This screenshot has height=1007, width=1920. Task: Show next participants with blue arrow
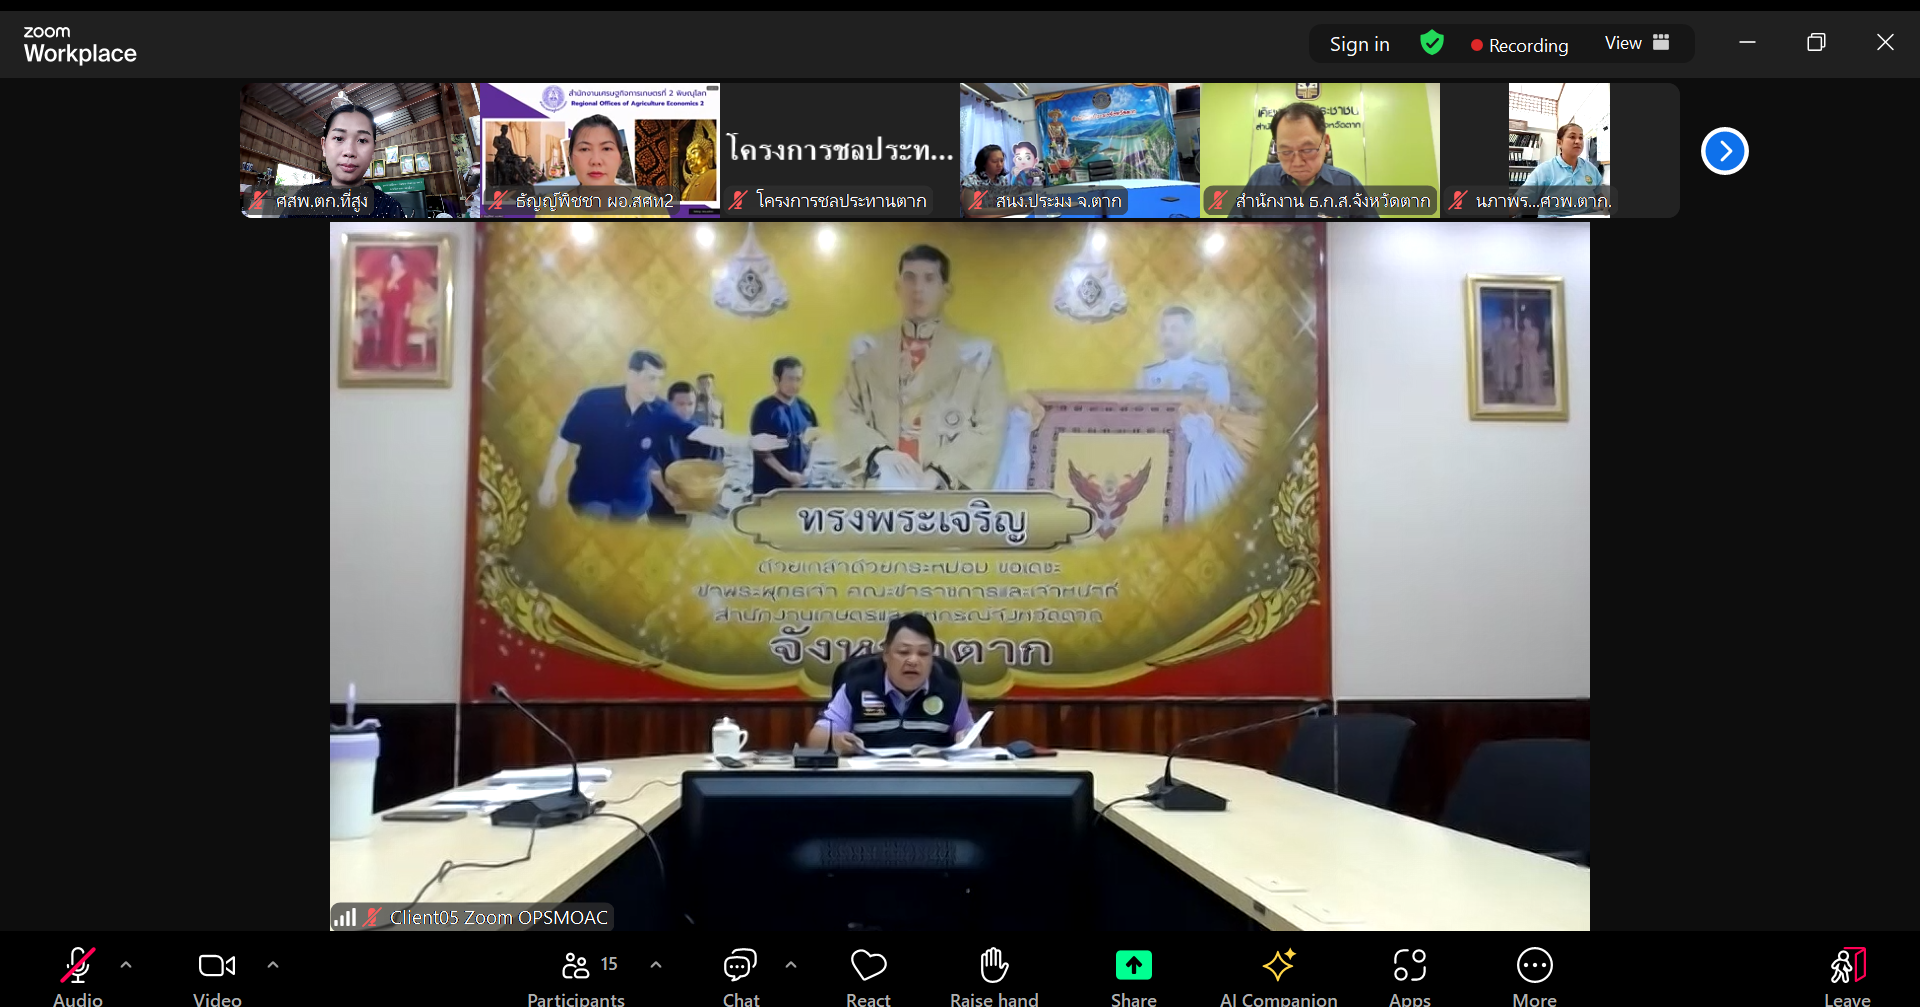click(1724, 151)
